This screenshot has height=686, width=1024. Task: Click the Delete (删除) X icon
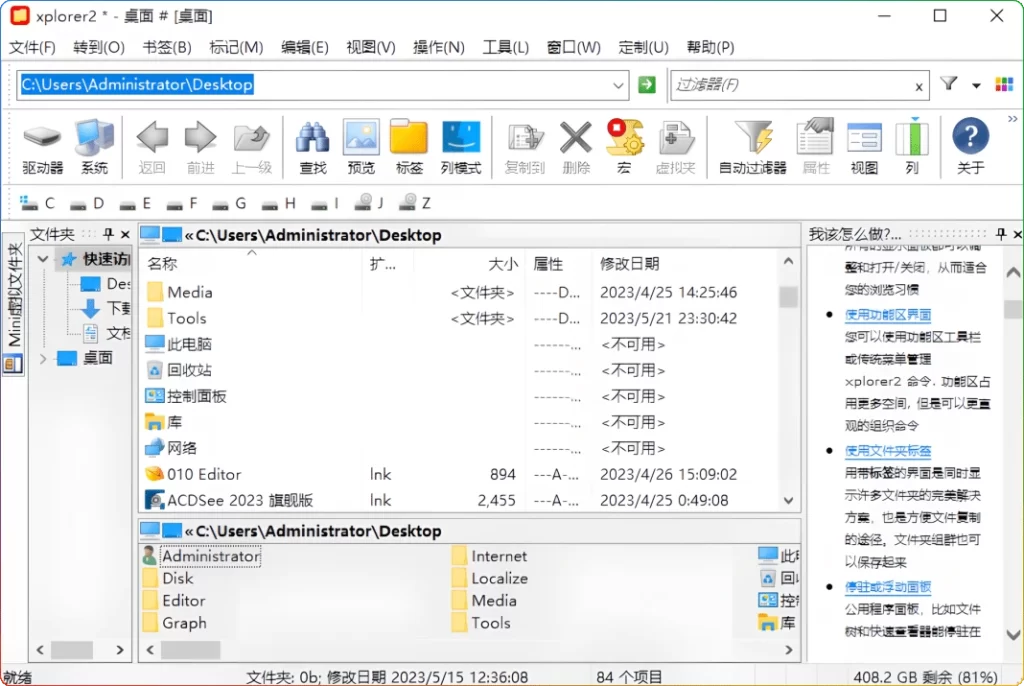(576, 147)
